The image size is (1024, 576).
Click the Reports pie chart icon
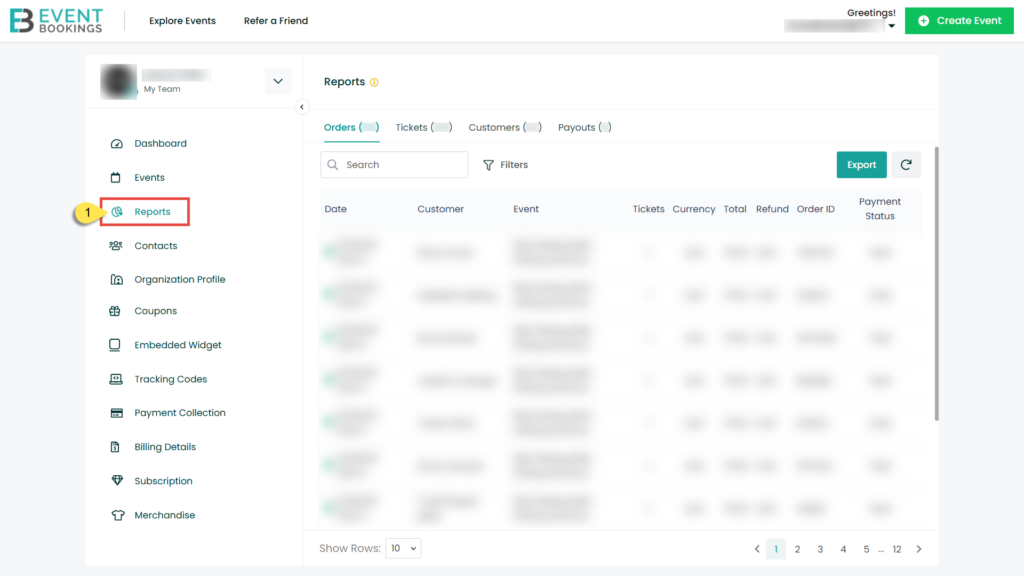(x=117, y=212)
